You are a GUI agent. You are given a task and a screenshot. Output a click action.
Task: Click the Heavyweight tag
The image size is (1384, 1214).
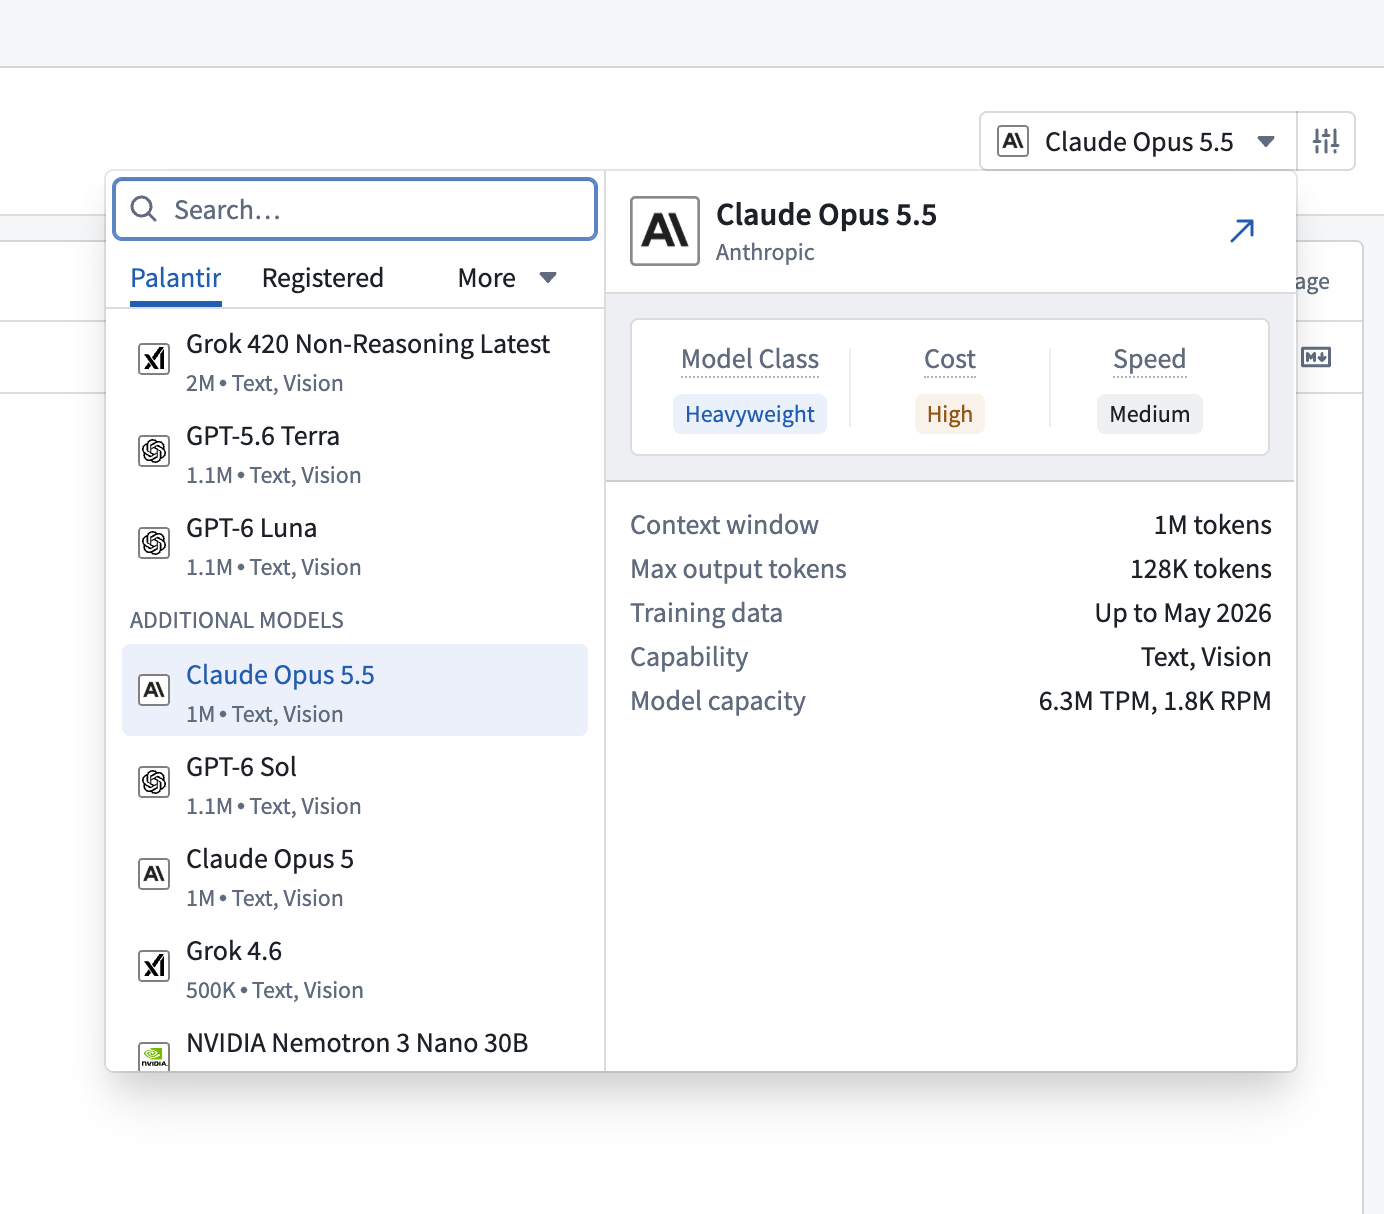(750, 414)
